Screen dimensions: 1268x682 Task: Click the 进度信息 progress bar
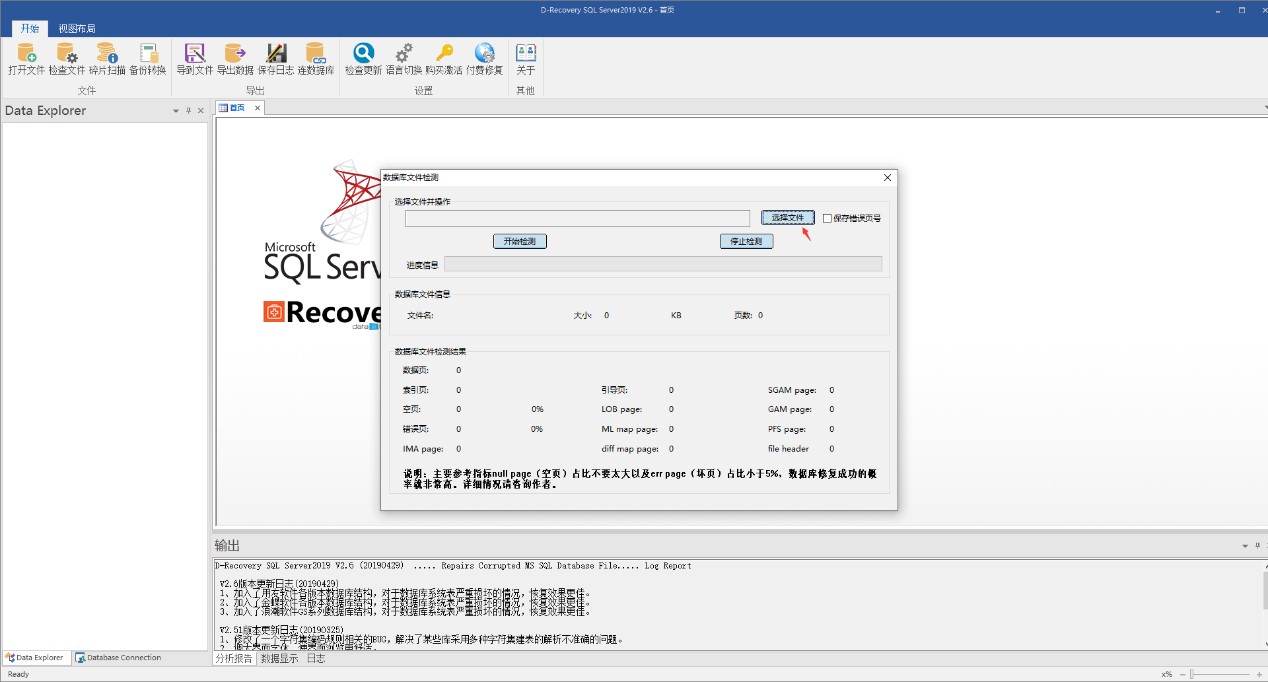point(663,264)
